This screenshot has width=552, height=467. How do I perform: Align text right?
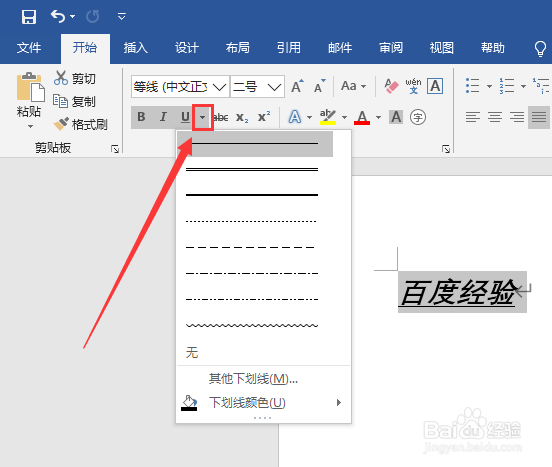point(517,117)
